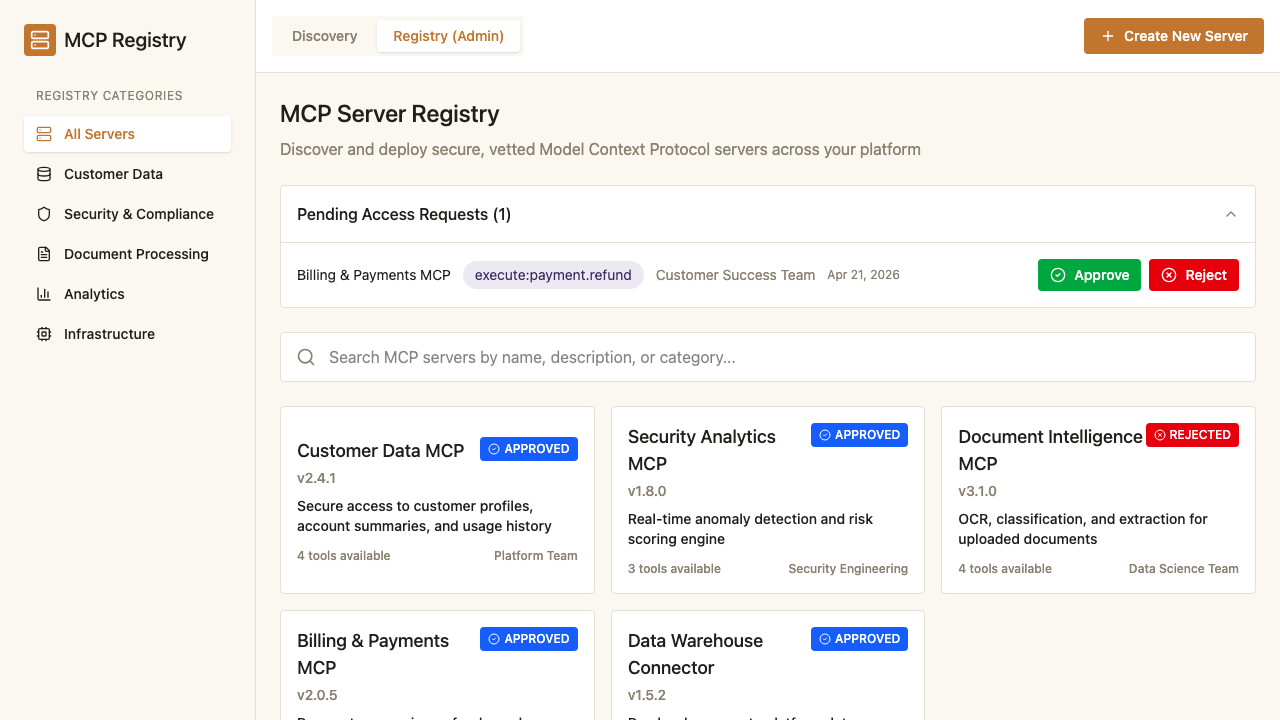Click version v1.5.2 text
The image size is (1280, 720).
click(x=647, y=695)
